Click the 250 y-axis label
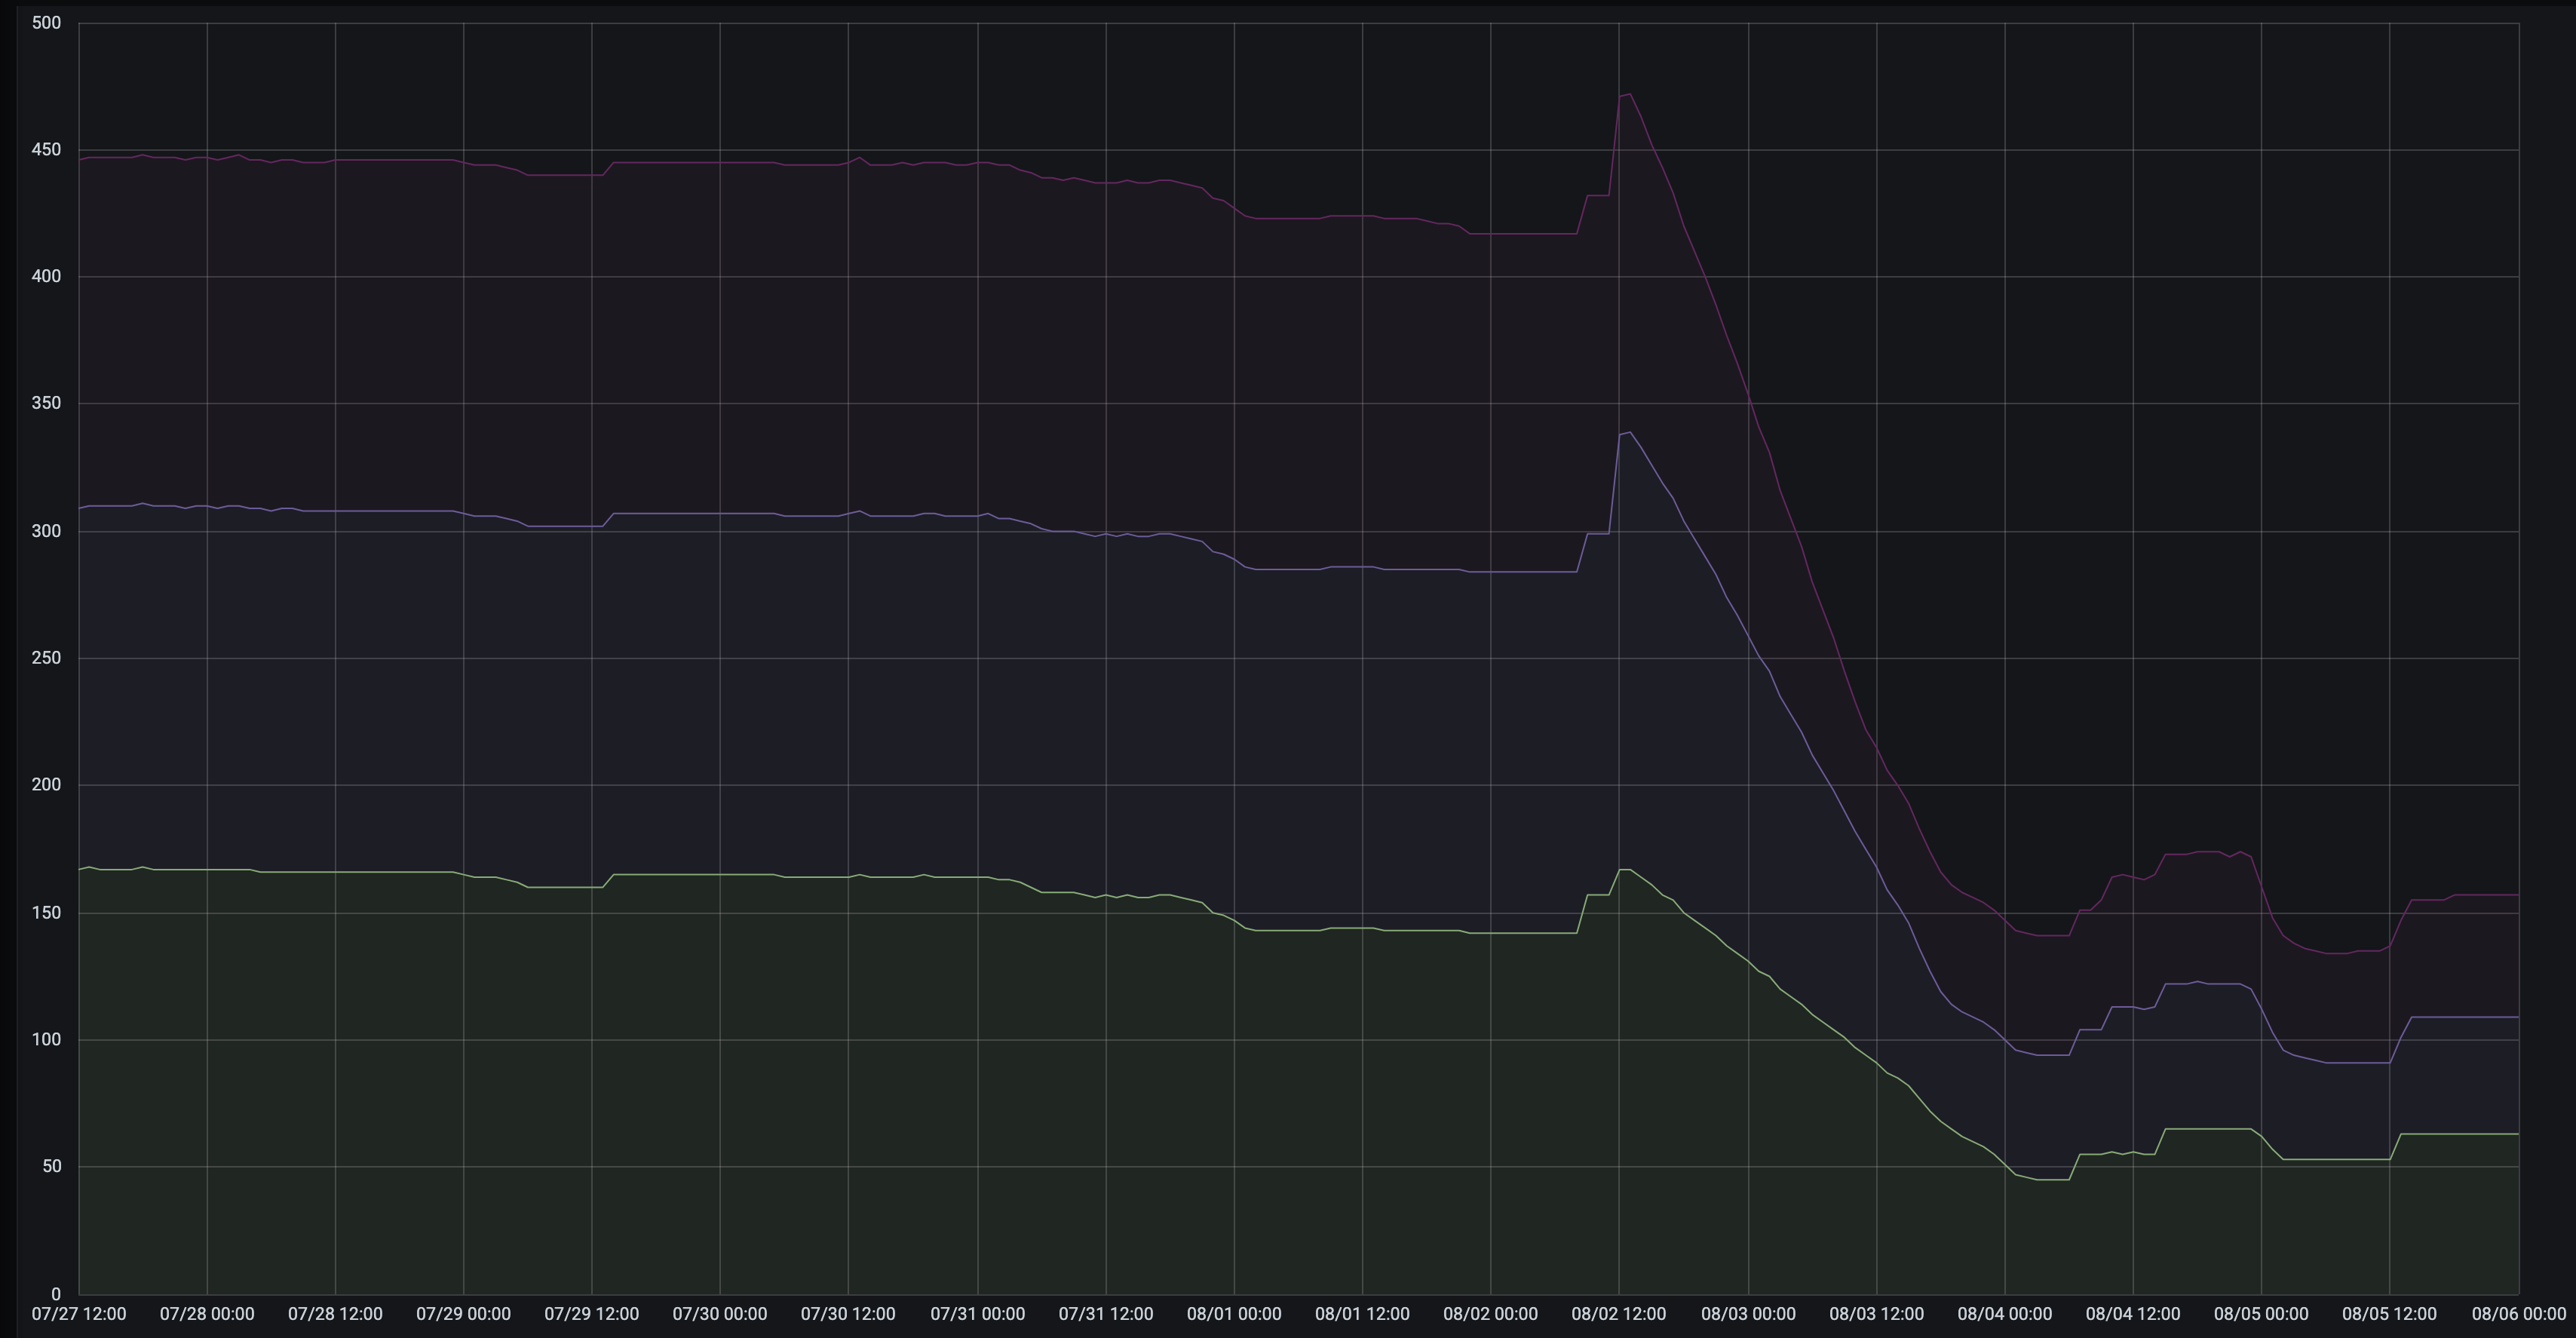 coord(46,658)
